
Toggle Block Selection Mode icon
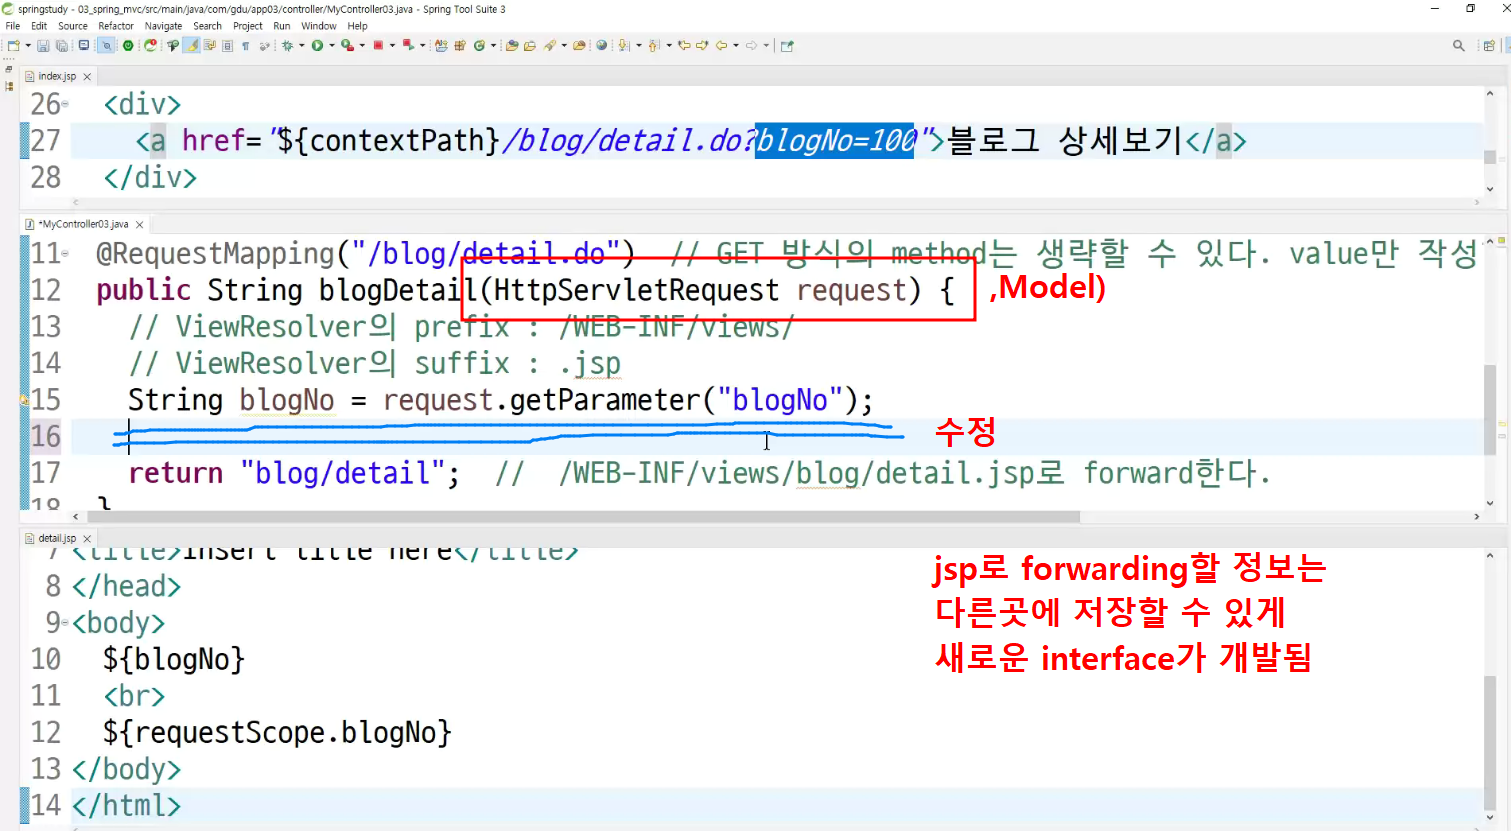227,45
